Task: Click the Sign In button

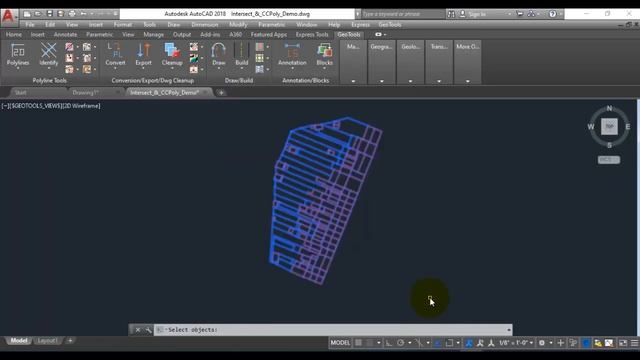Action: (x=478, y=14)
